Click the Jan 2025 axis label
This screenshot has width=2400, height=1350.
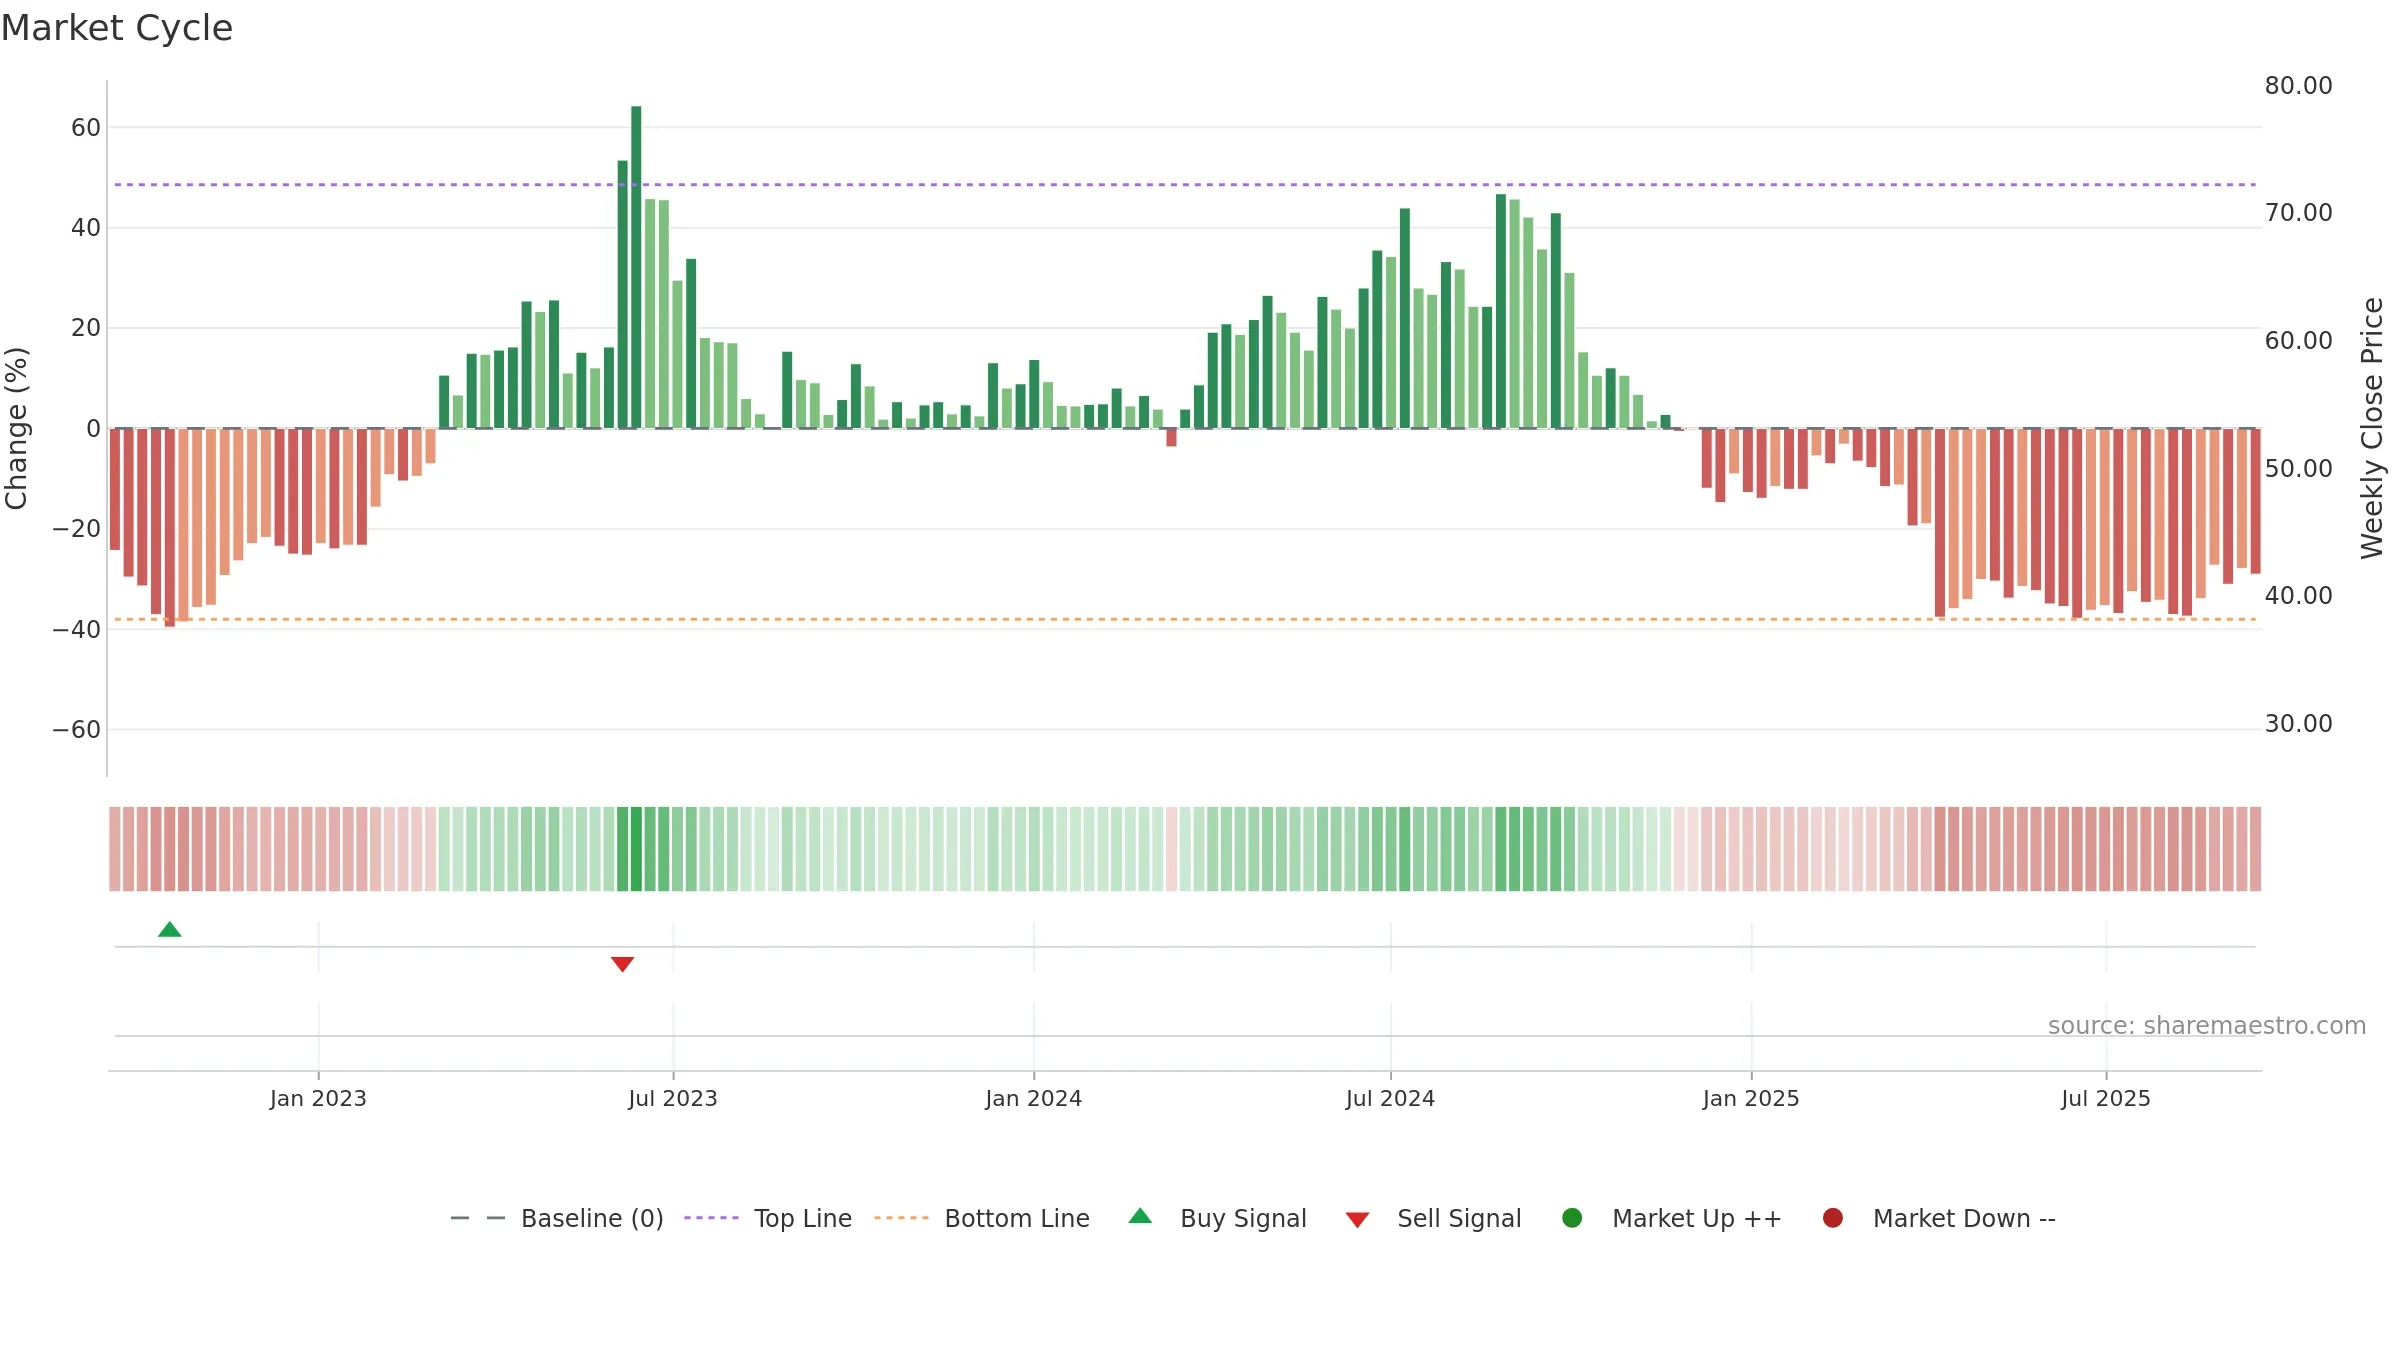[1751, 1098]
